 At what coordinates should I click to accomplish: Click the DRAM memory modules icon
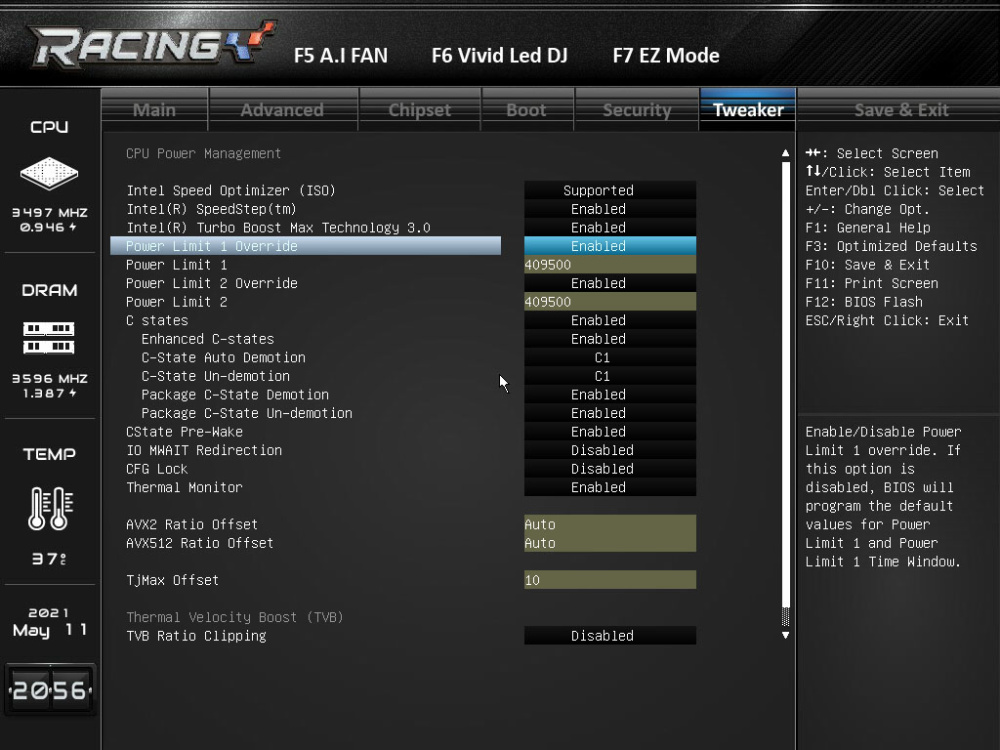pyautogui.click(x=49, y=338)
